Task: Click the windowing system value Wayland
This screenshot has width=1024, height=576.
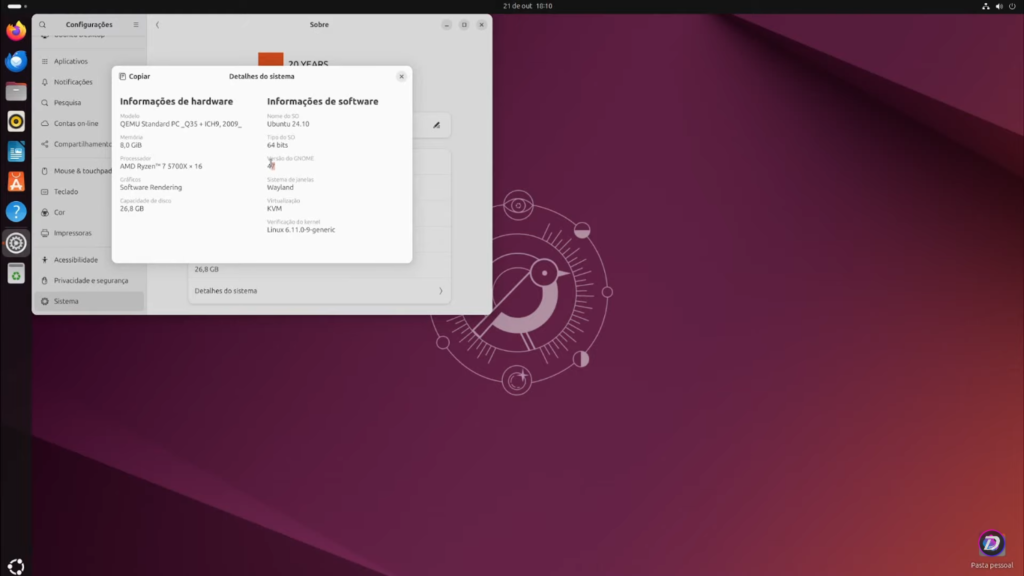Action: (x=280, y=187)
